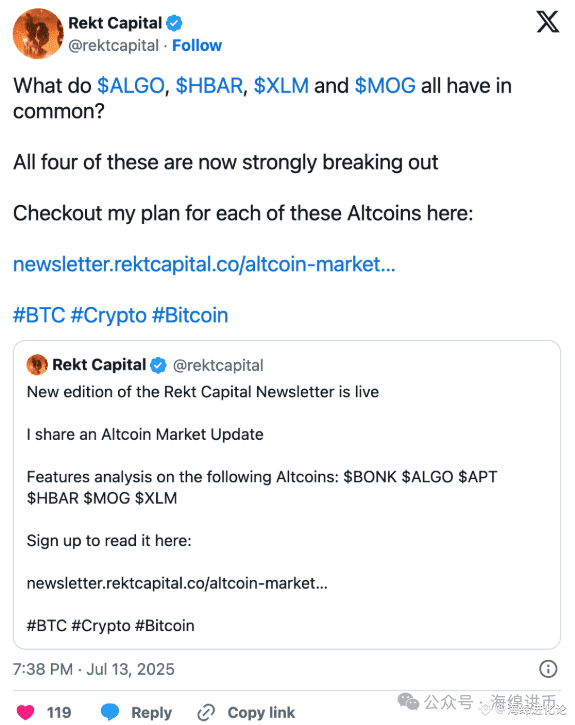Open the X logo icon
Screen dimensions: 575x725
pyautogui.click(x=548, y=22)
